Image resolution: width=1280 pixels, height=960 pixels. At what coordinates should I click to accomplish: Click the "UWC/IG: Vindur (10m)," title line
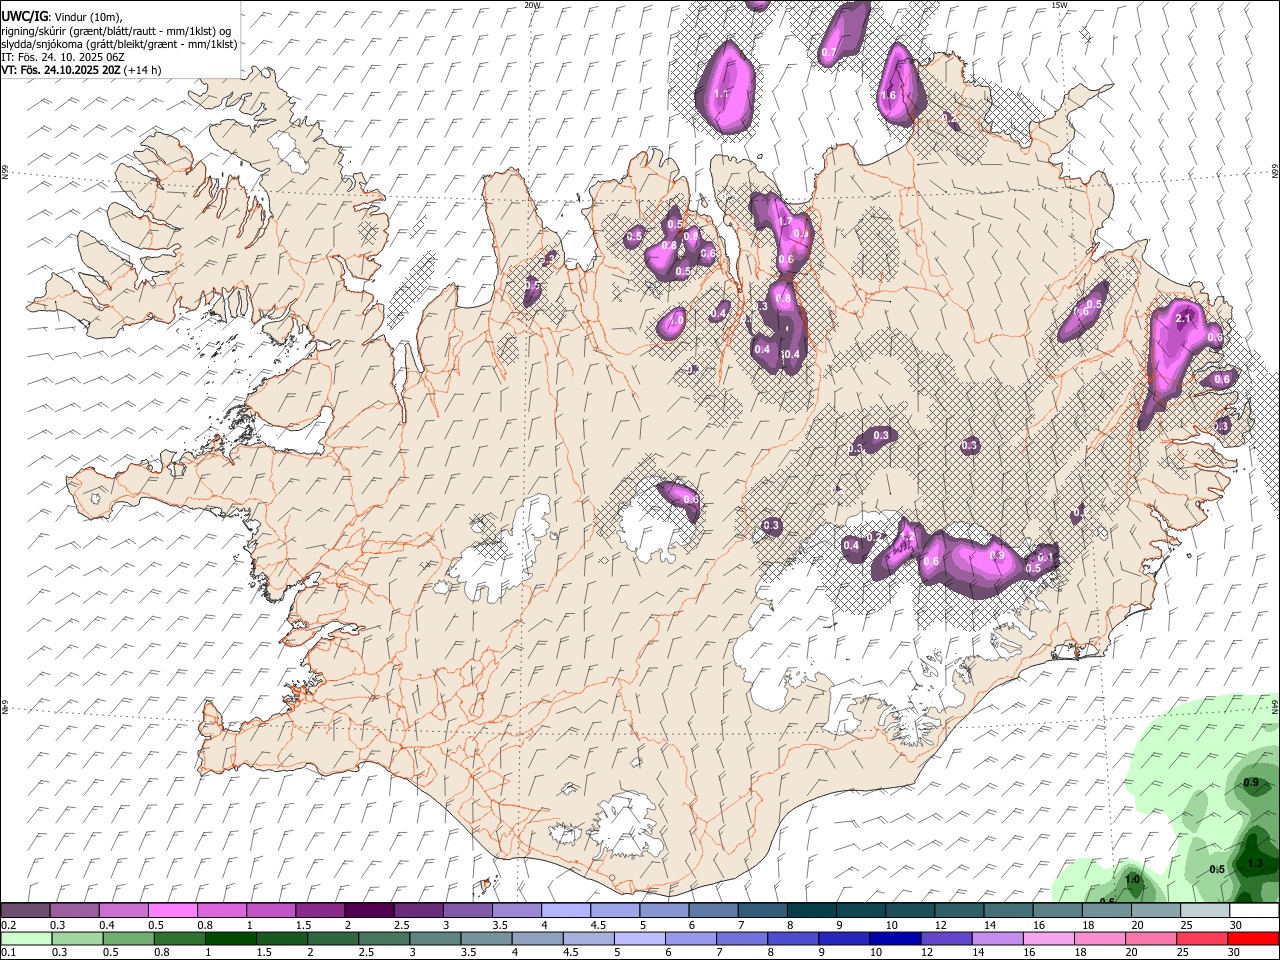(62, 17)
